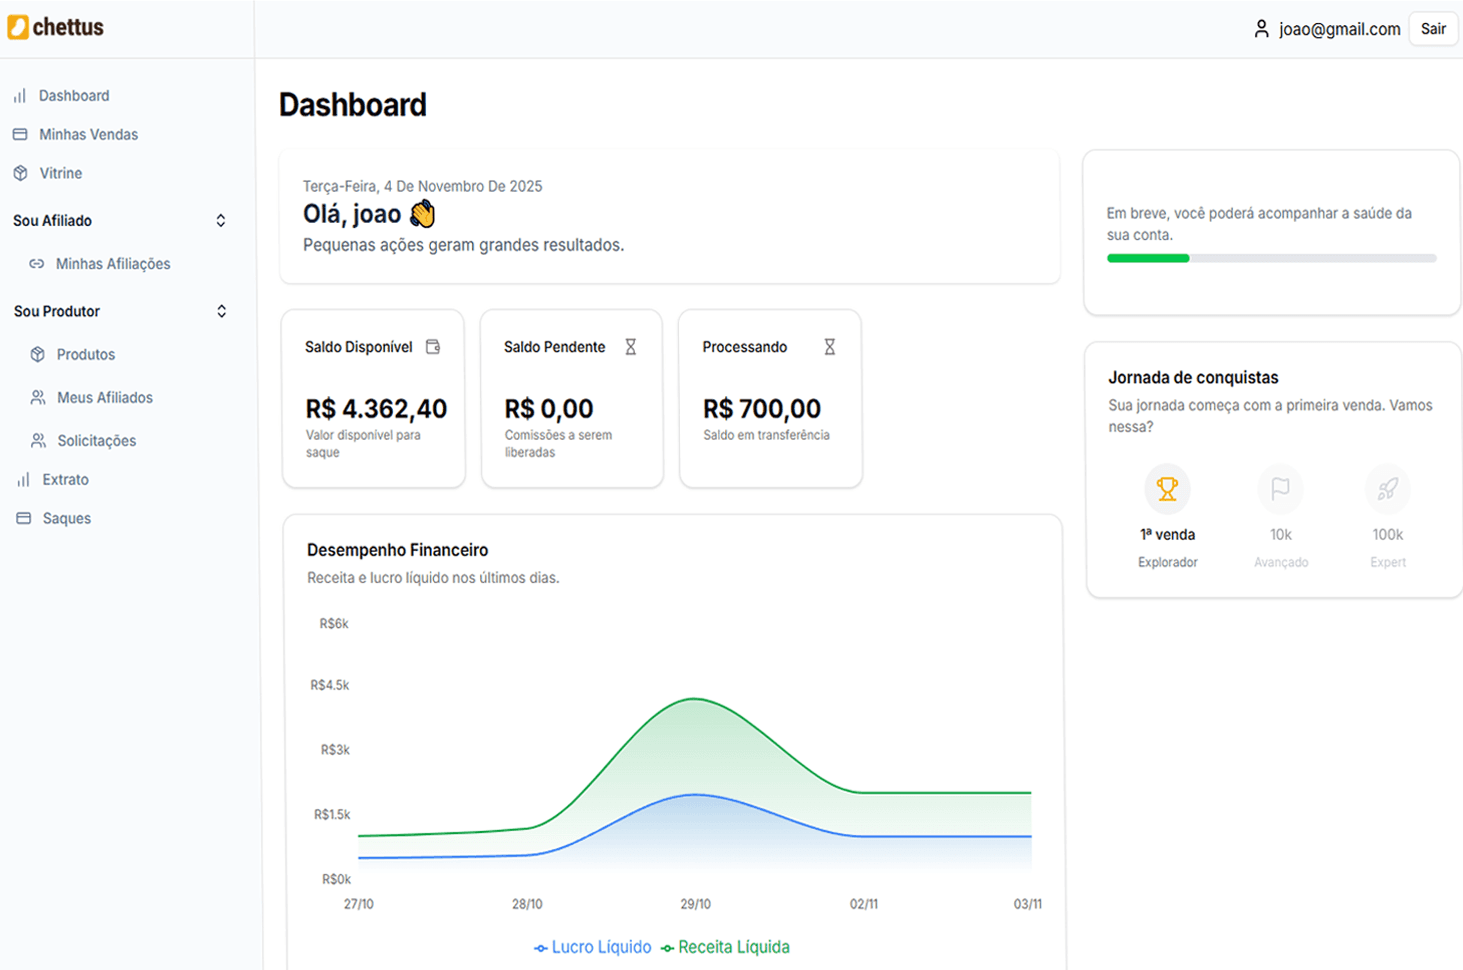Collapse the Sou Produtor section

[x=221, y=311]
